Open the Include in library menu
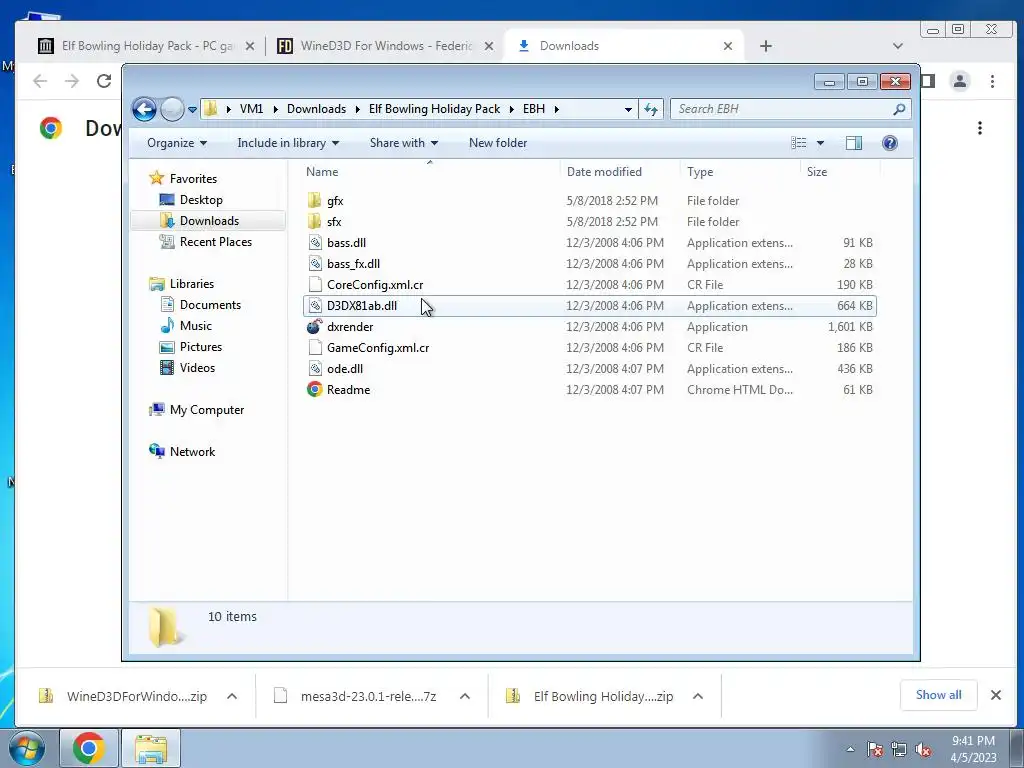Viewport: 1024px width, 768px height. coord(288,143)
